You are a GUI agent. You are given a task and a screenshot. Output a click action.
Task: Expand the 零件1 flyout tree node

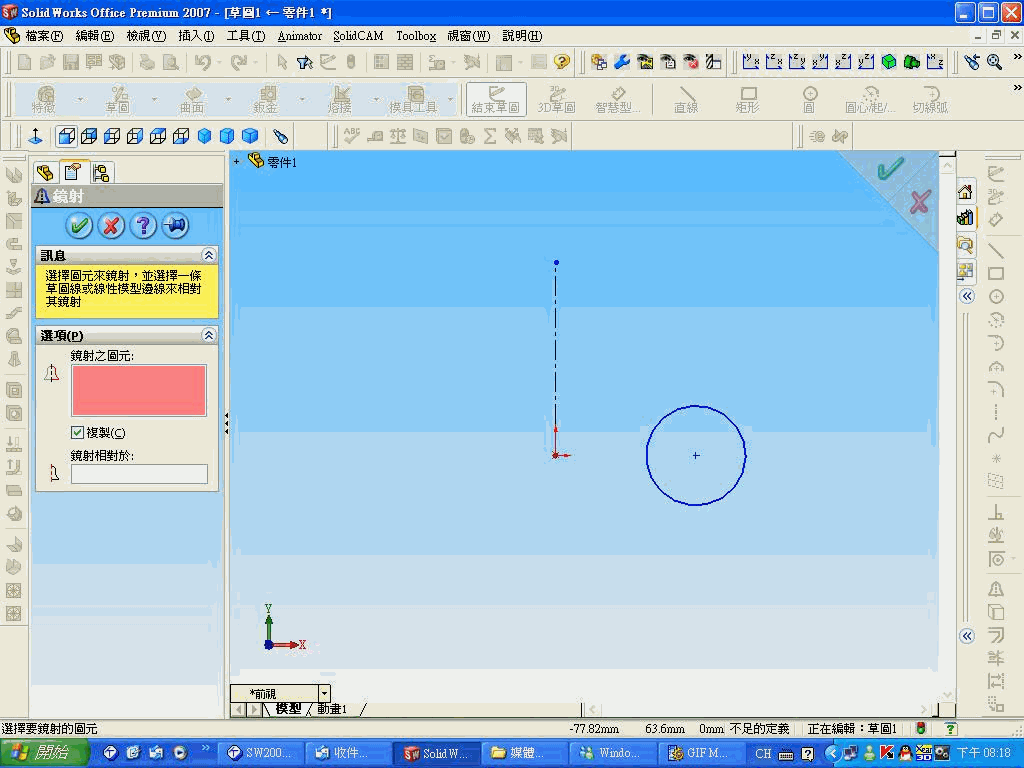point(236,161)
